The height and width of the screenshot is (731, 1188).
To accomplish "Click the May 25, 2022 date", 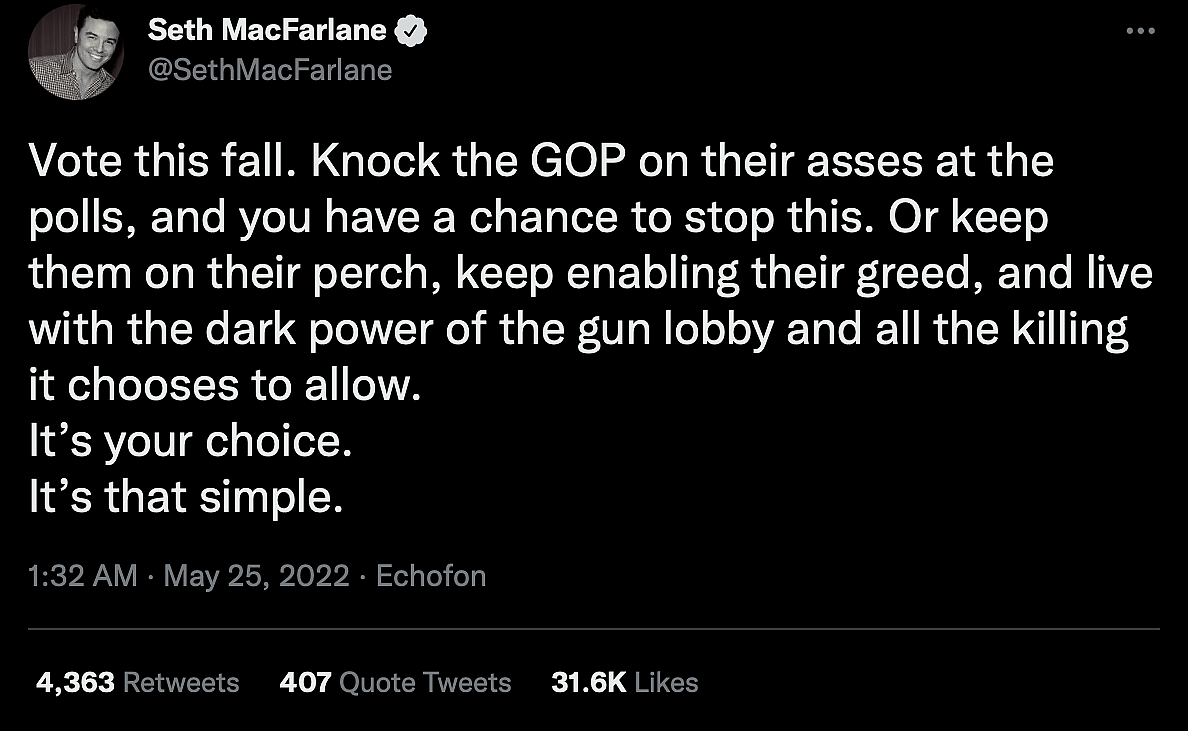I will click(x=256, y=576).
